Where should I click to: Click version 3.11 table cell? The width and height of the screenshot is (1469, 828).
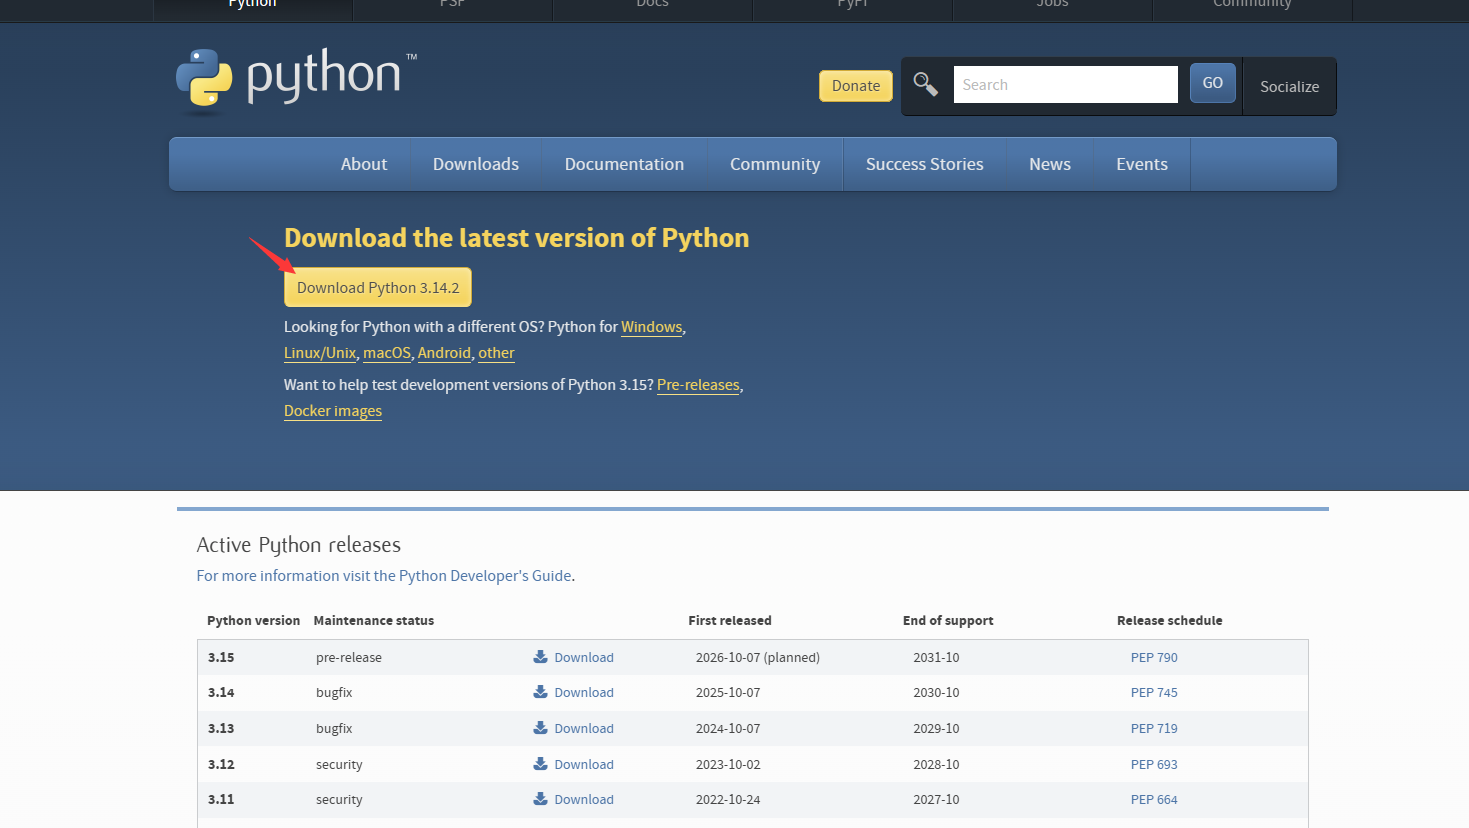click(x=221, y=799)
